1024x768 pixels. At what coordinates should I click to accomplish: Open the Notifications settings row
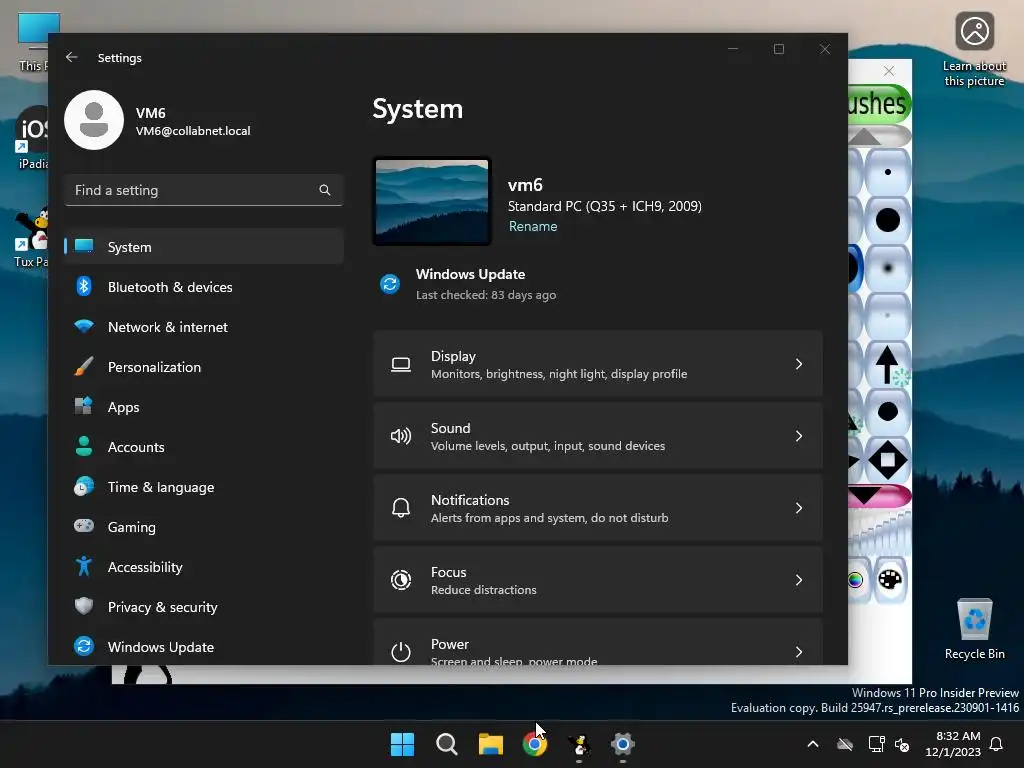click(x=598, y=507)
